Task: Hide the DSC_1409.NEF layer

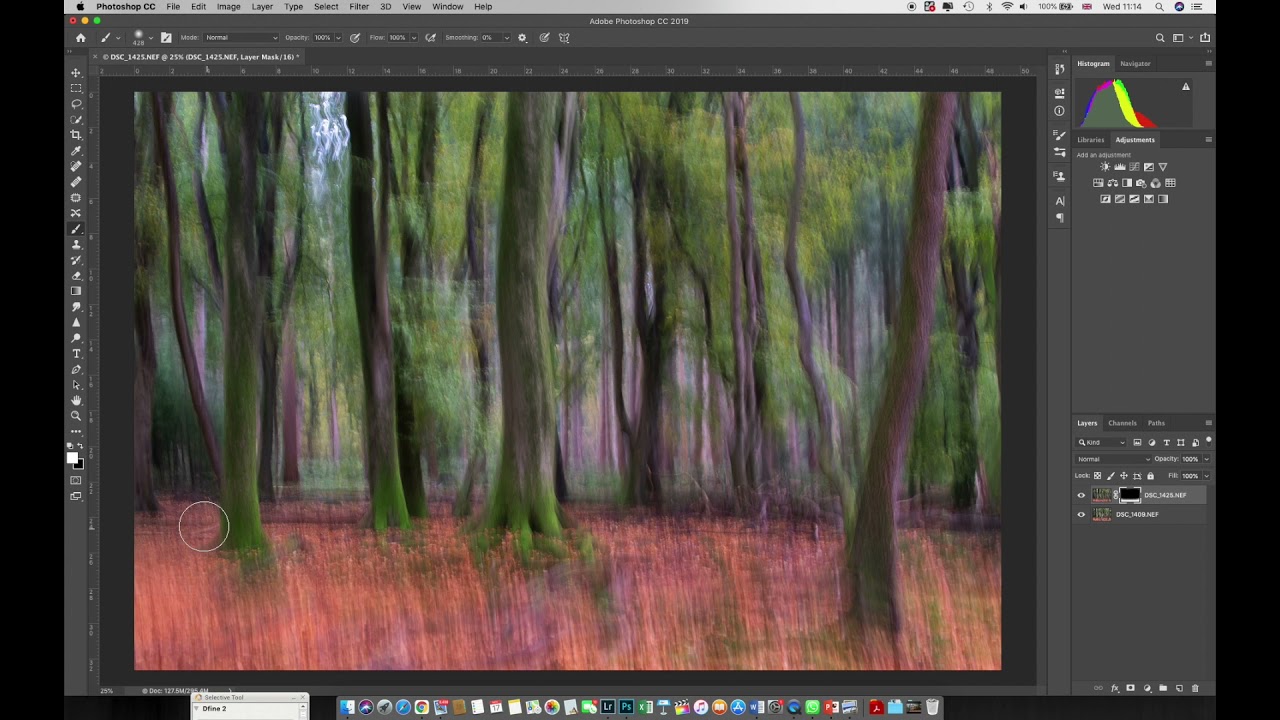Action: (1081, 515)
